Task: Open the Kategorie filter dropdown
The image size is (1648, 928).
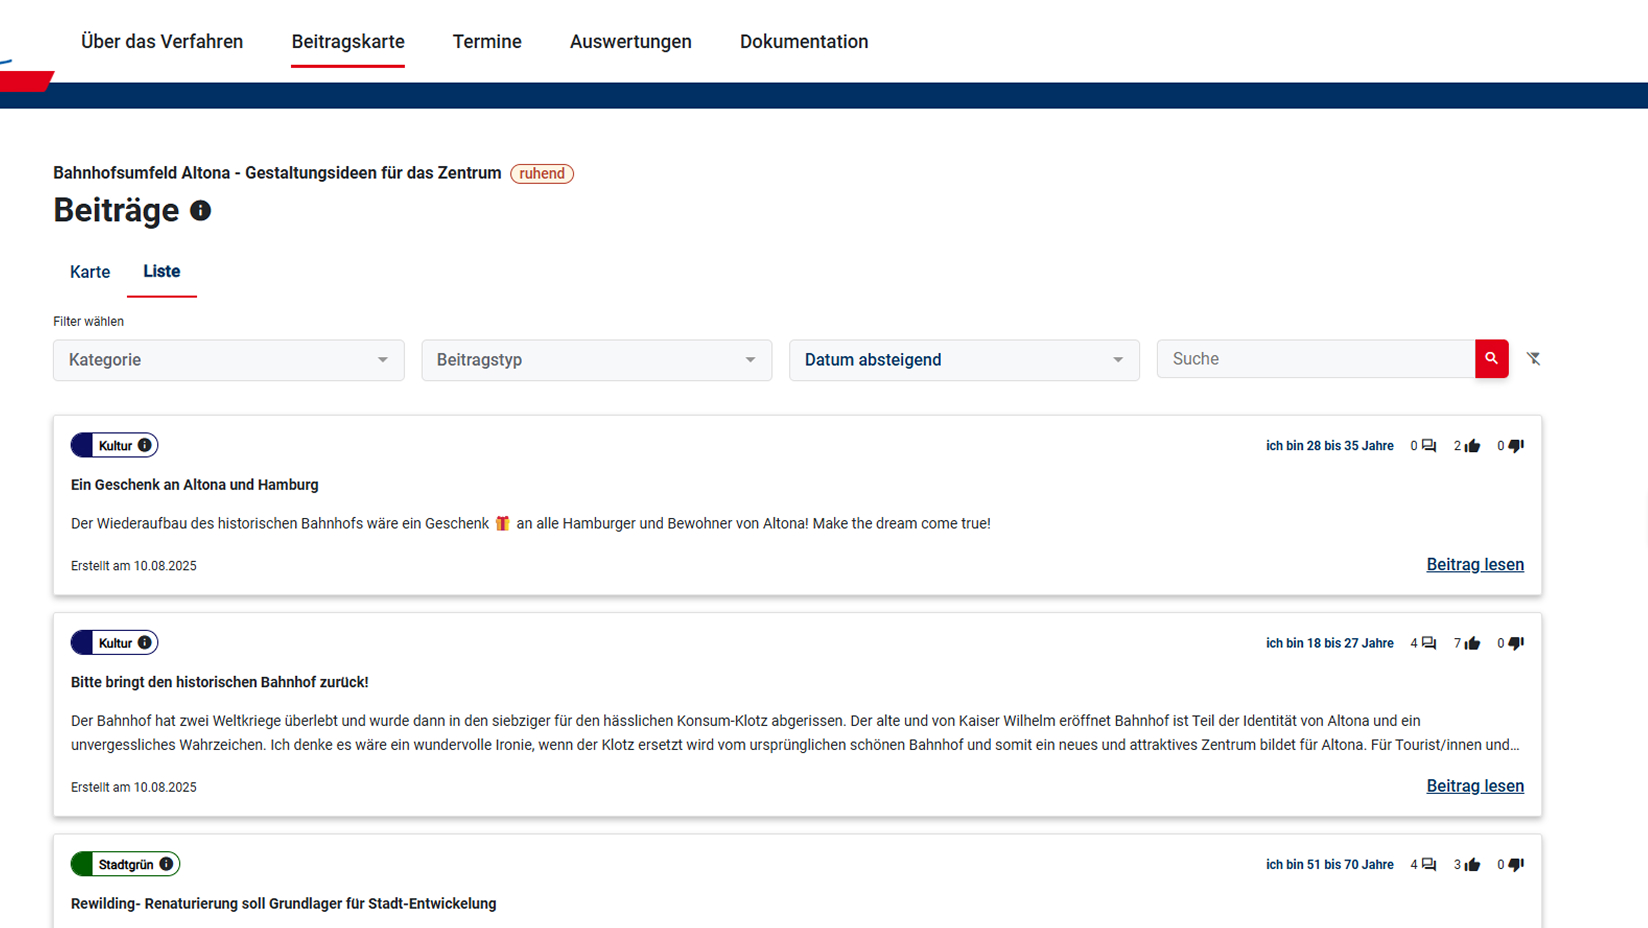Action: 228,360
